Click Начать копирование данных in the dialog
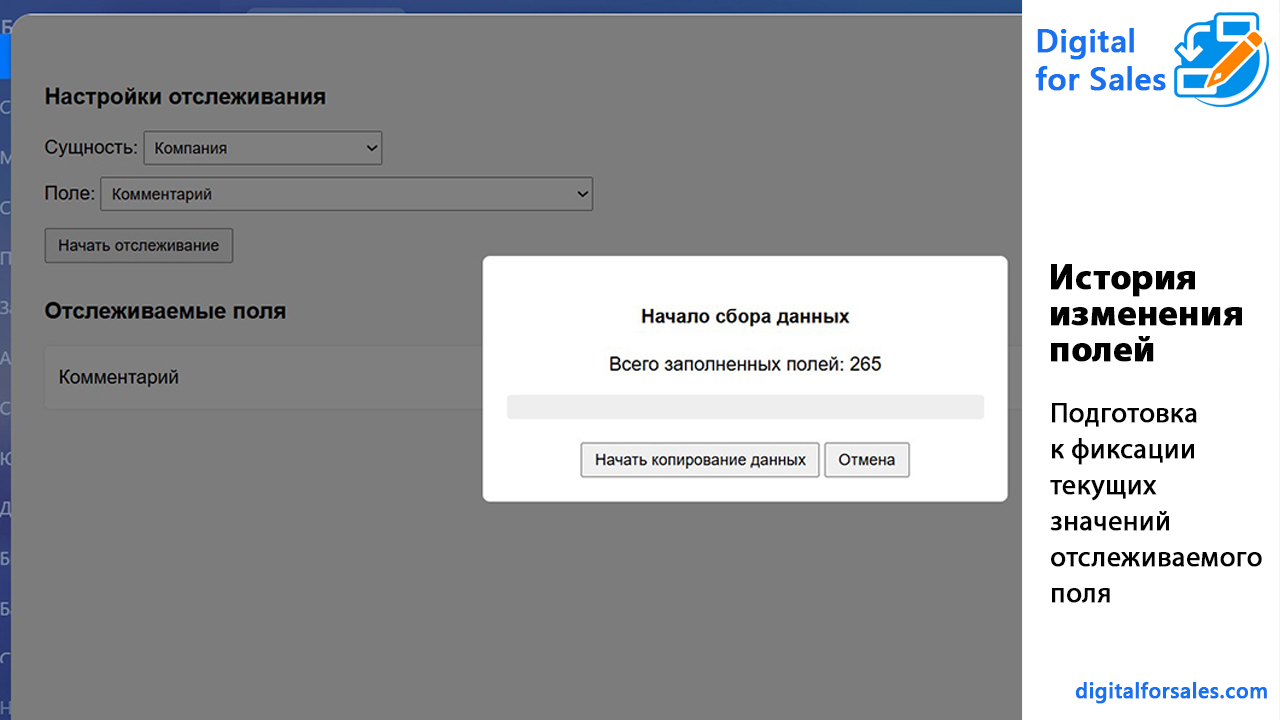Screen dimensions: 1280x720 click(700, 460)
